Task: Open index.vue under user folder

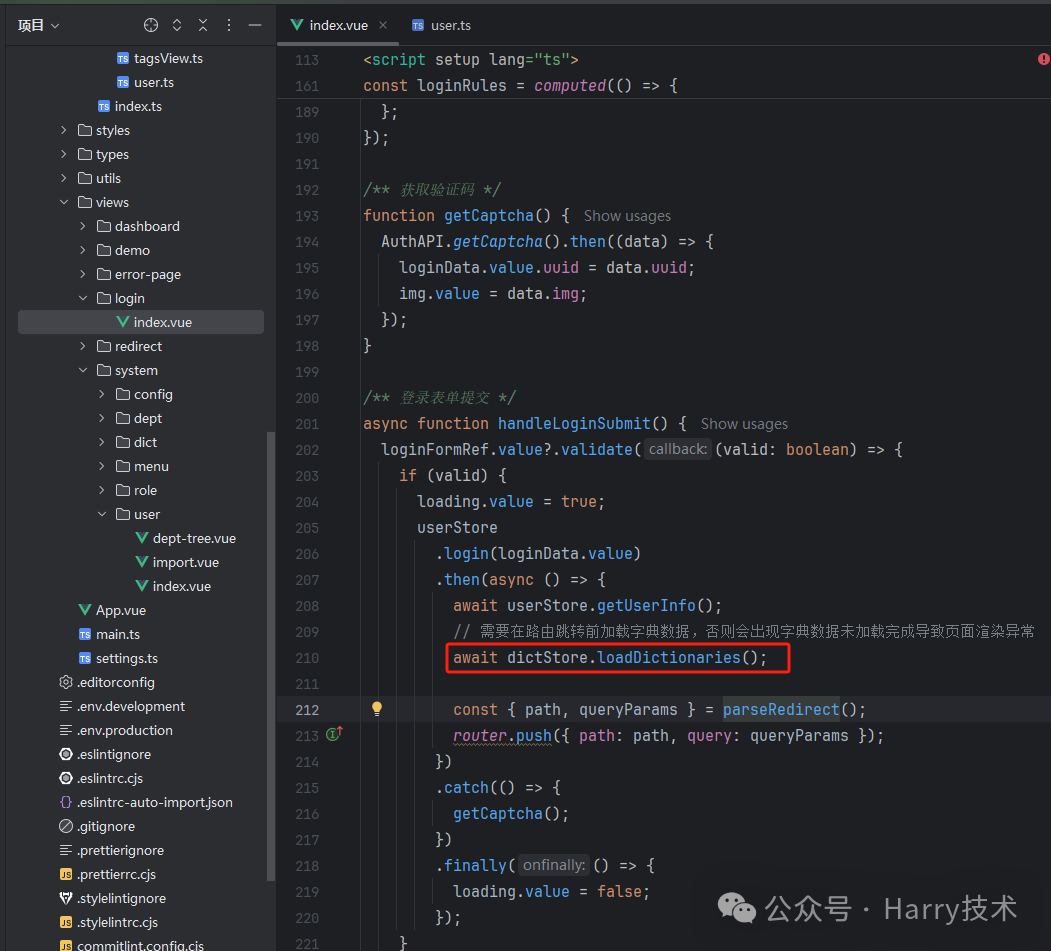Action: 173,586
